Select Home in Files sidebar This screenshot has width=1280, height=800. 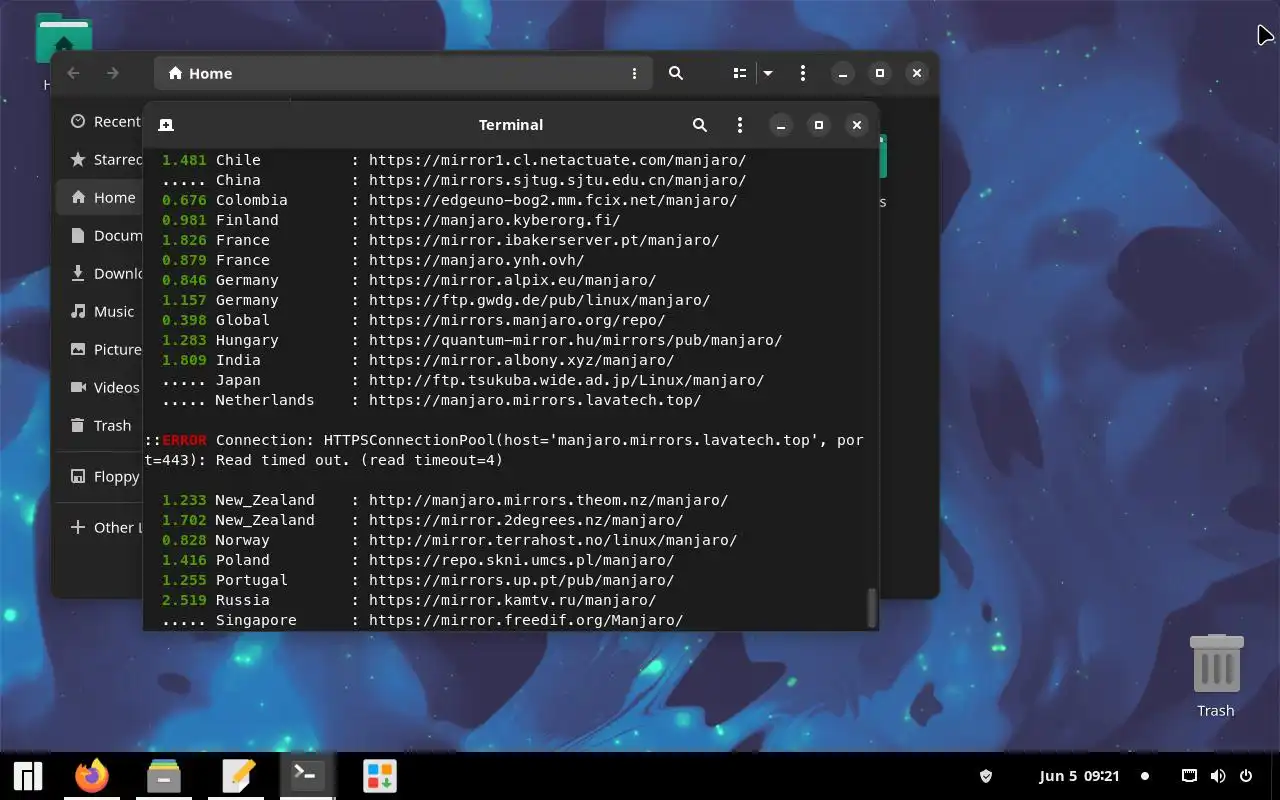point(100,197)
